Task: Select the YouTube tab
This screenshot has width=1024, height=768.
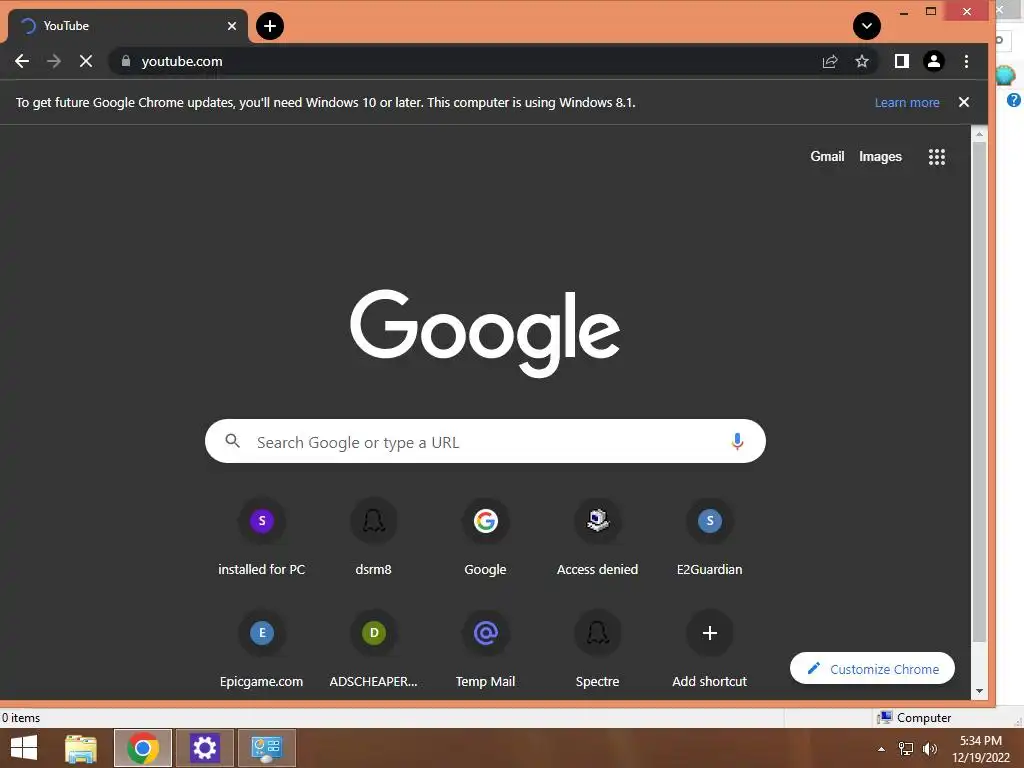Action: [x=127, y=26]
